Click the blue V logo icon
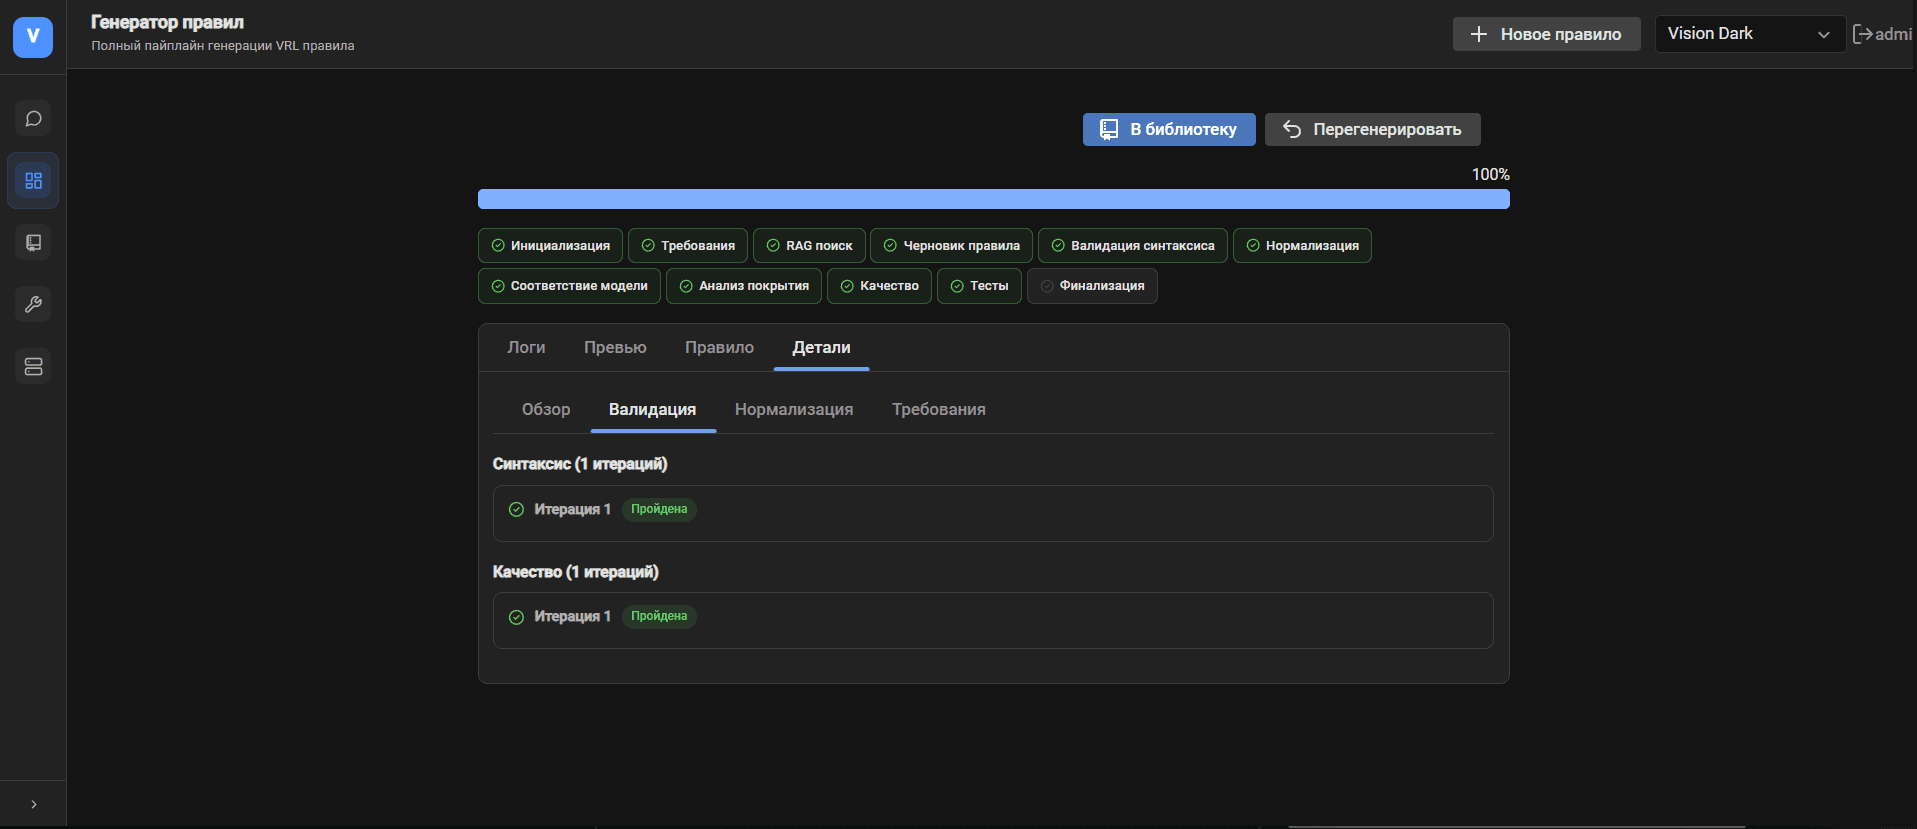The width and height of the screenshot is (1917, 829). point(33,37)
